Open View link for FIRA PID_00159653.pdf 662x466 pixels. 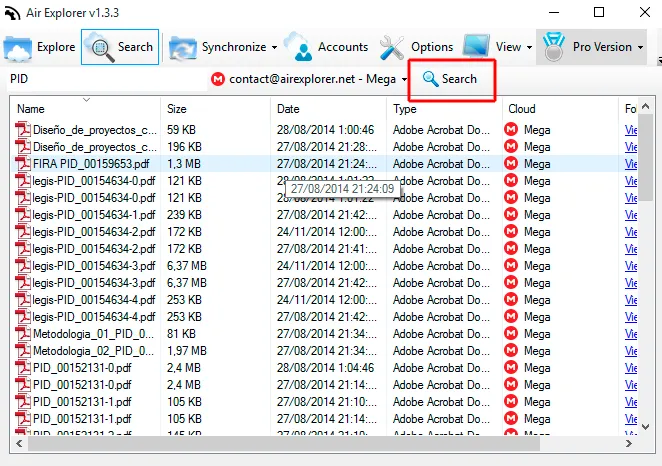(631, 164)
